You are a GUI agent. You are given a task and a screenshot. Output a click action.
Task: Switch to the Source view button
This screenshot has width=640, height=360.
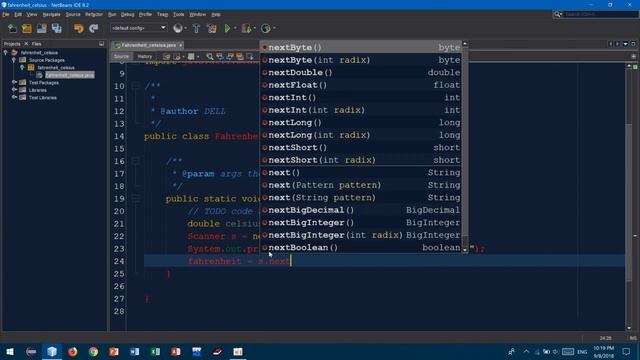tap(121, 57)
